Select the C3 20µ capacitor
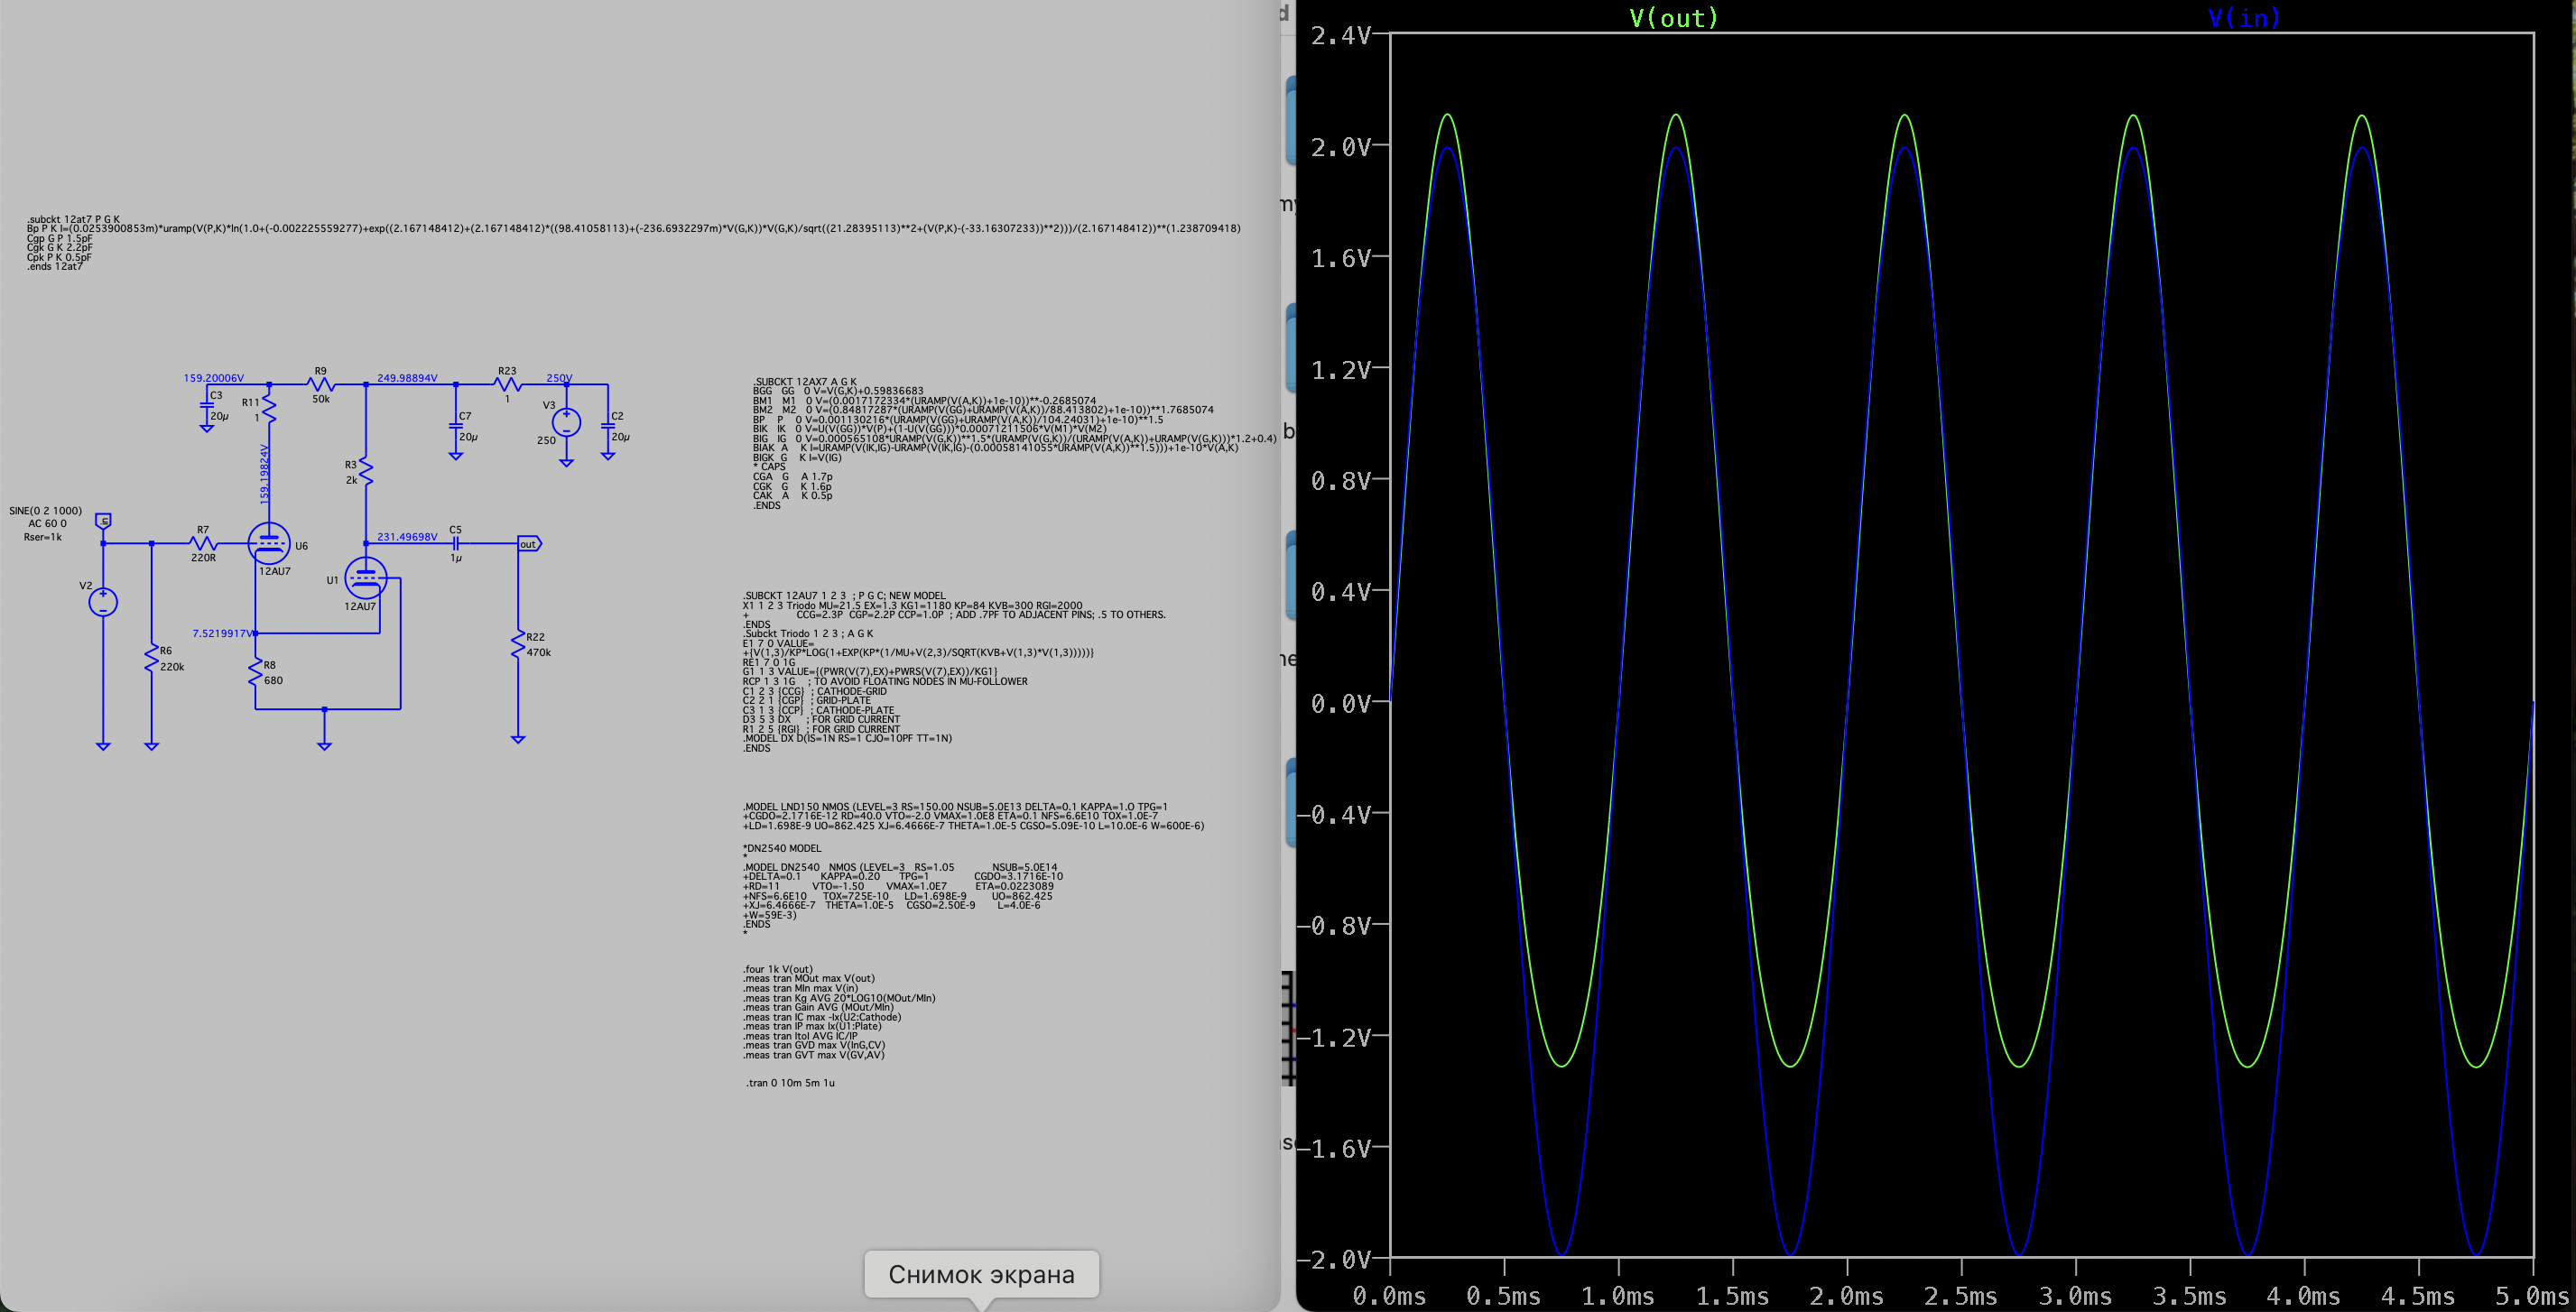The height and width of the screenshot is (1312, 2576). point(207,405)
